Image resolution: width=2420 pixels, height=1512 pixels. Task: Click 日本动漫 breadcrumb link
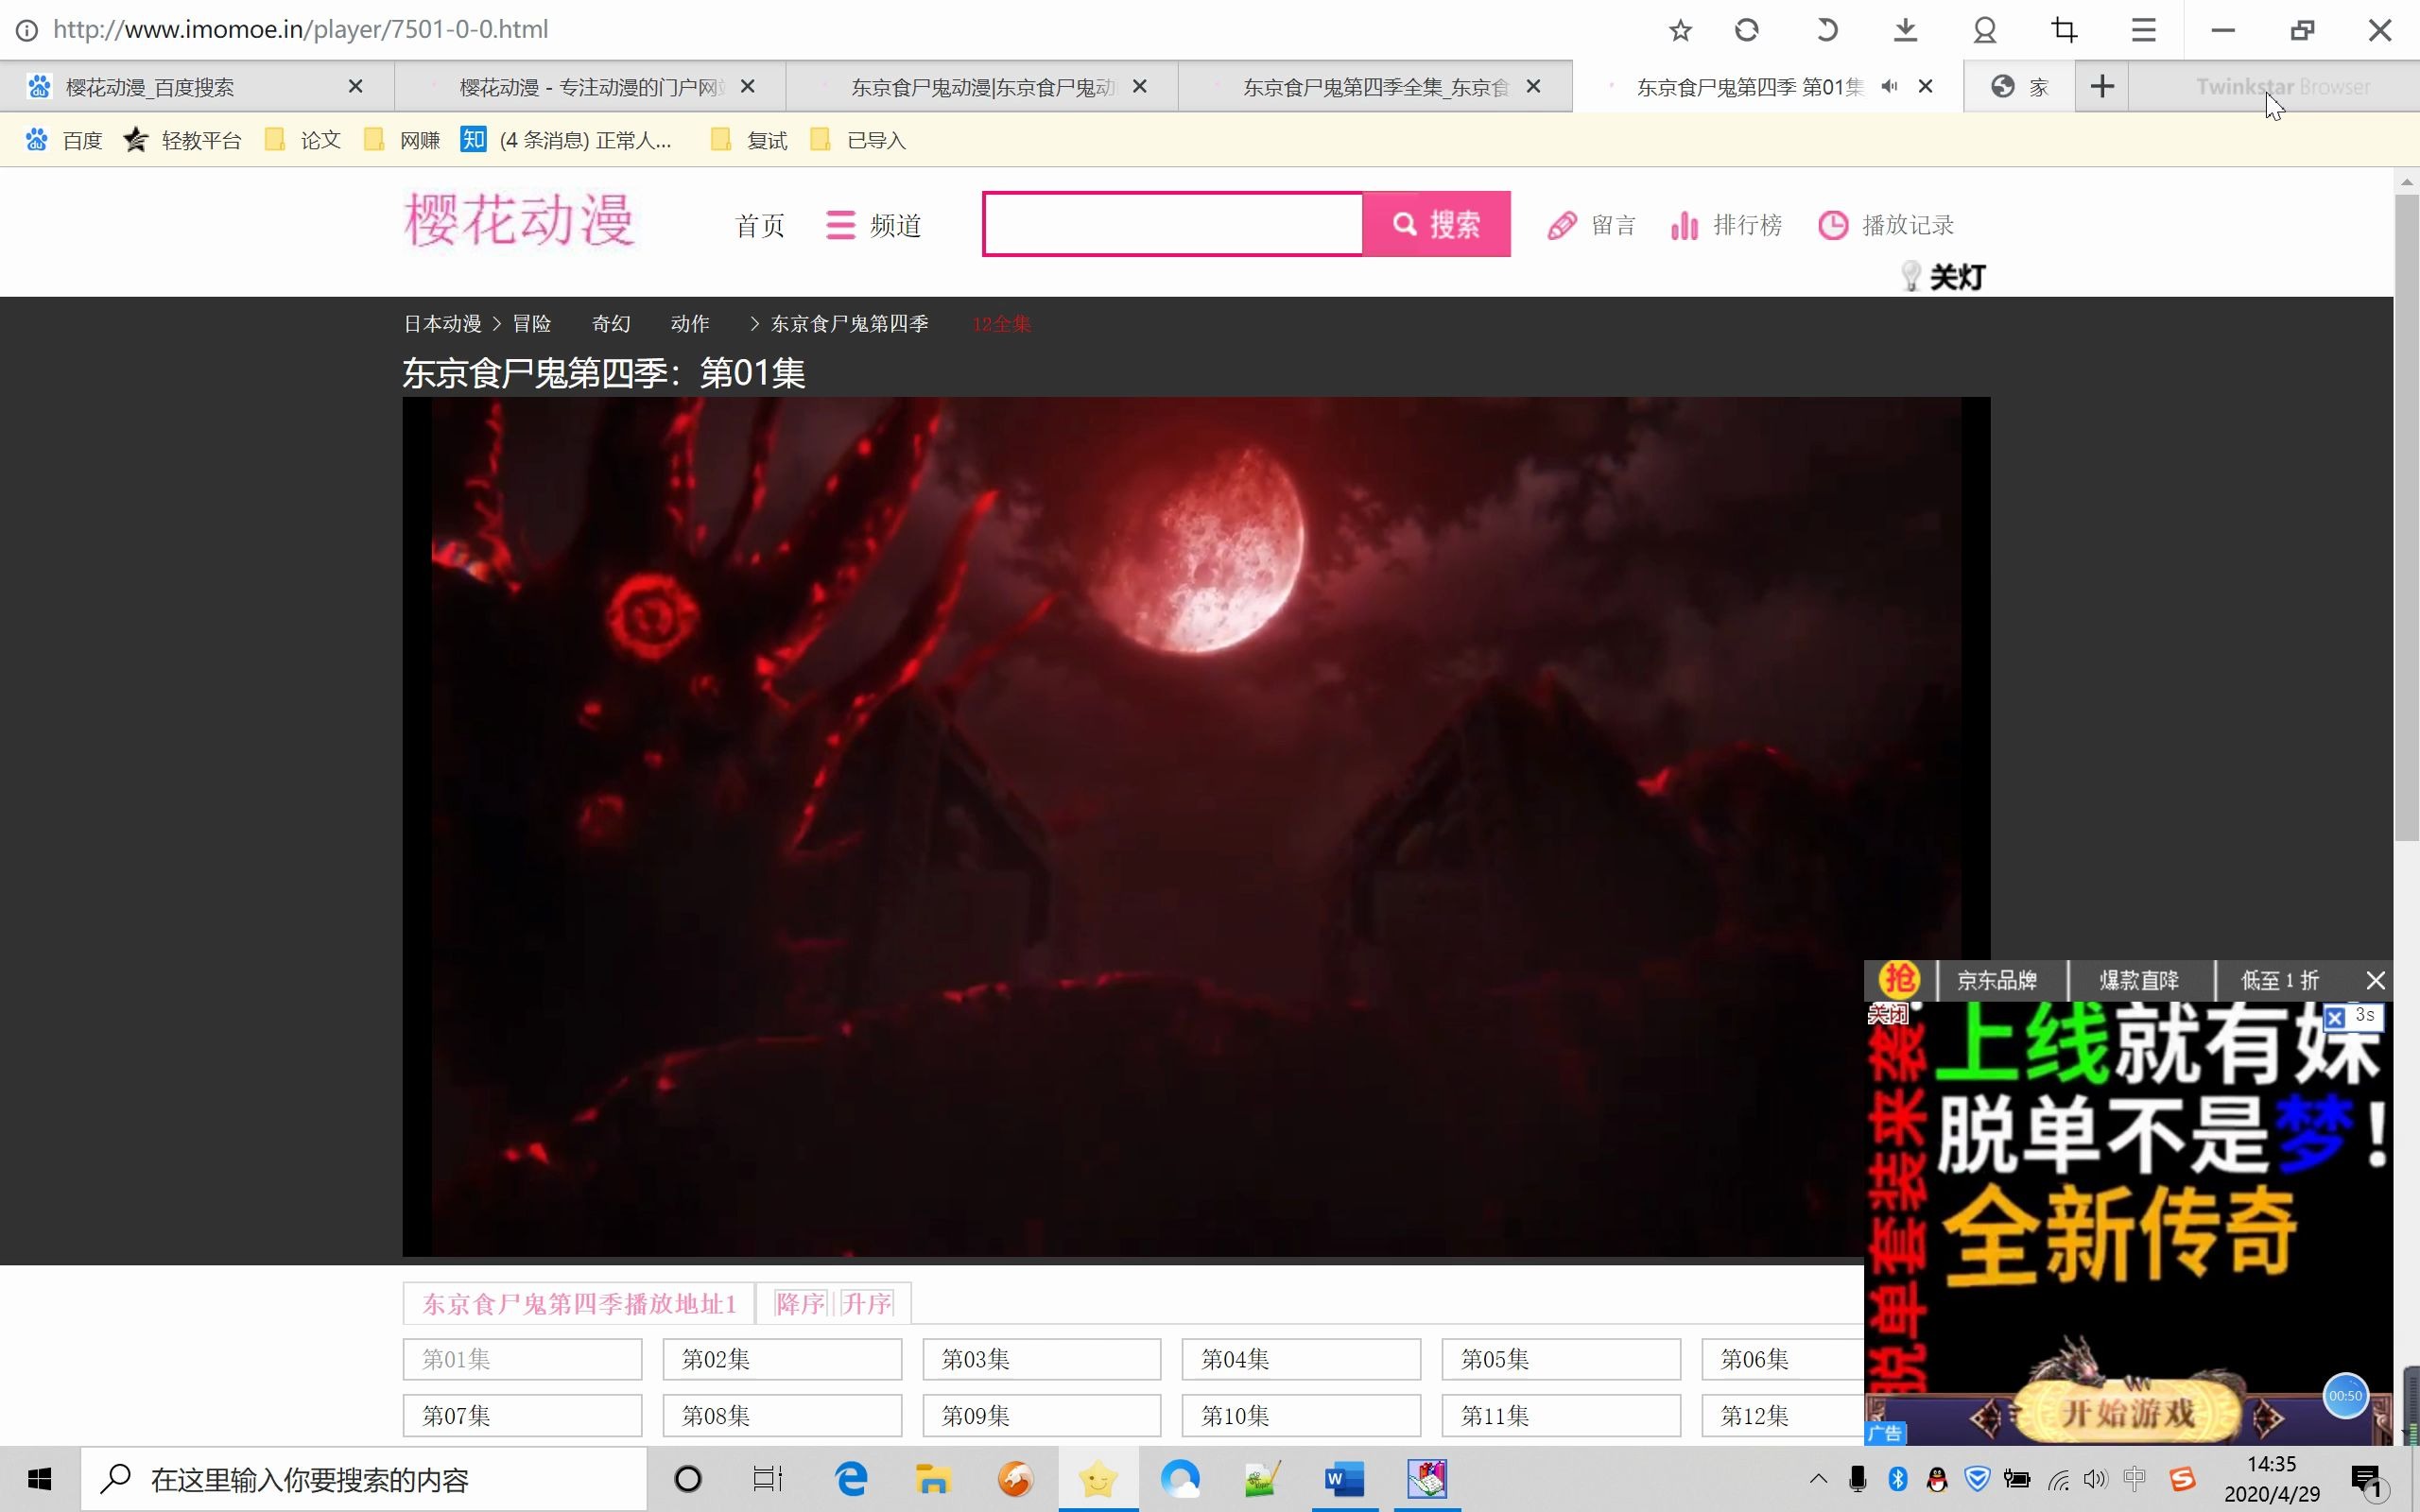(442, 324)
